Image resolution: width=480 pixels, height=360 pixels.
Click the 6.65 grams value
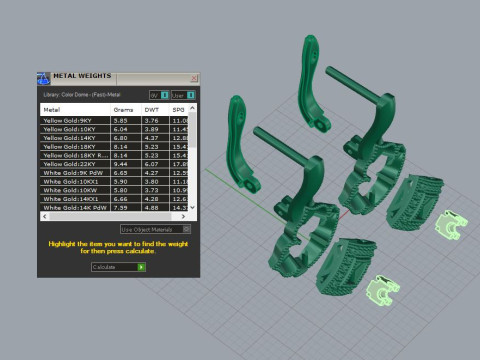[x=120, y=173]
